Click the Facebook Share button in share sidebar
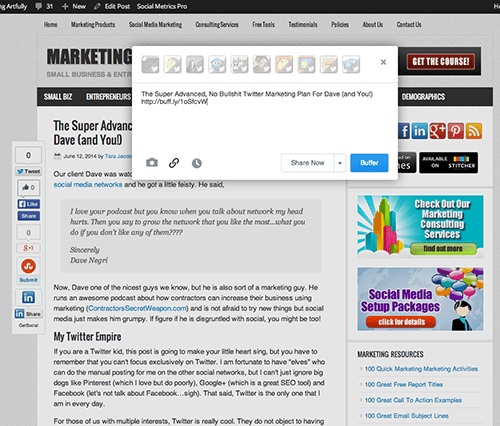Viewport: 500px width, 426px height. click(29, 216)
